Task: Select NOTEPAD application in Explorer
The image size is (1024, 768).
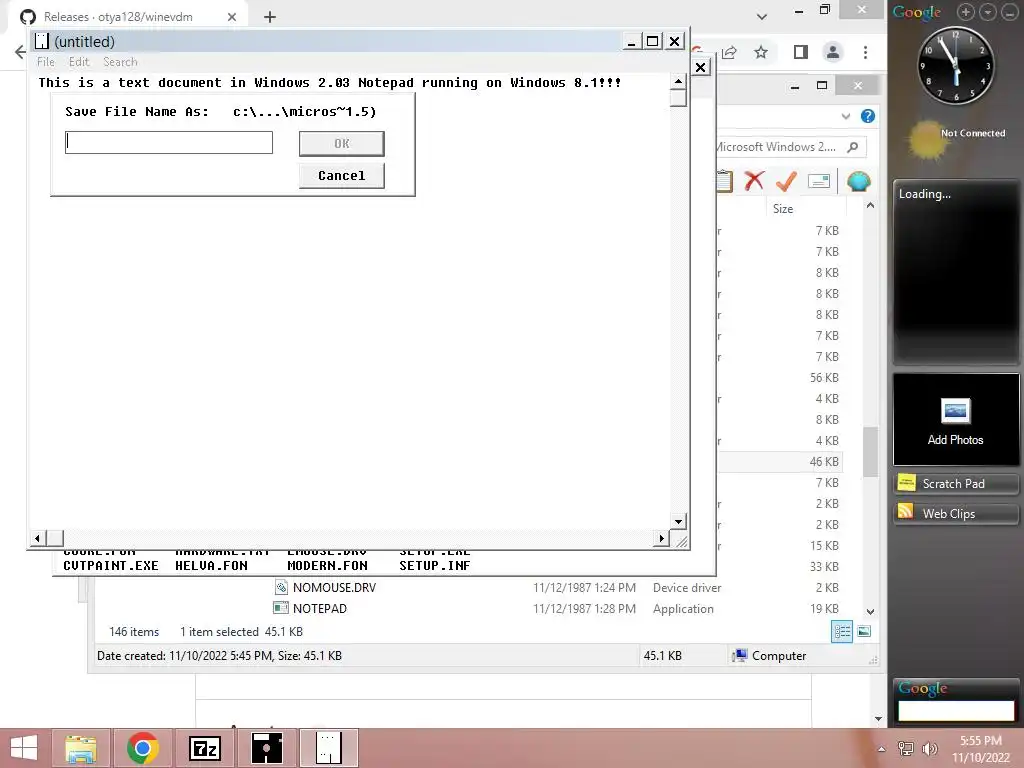Action: [x=319, y=609]
